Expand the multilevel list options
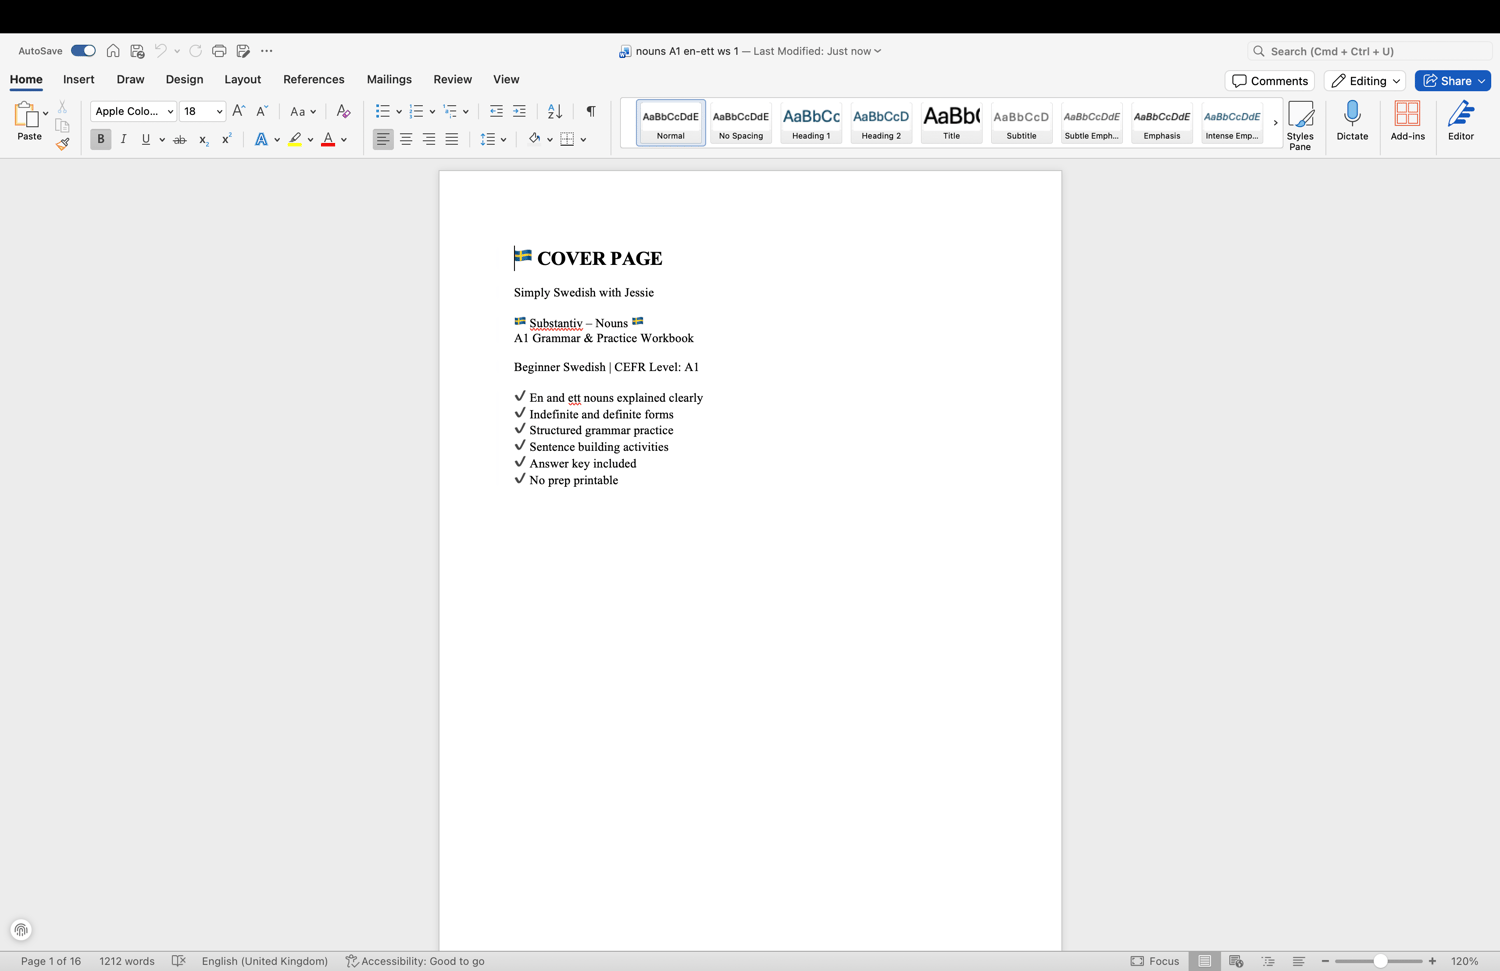The image size is (1500, 971). (x=466, y=112)
